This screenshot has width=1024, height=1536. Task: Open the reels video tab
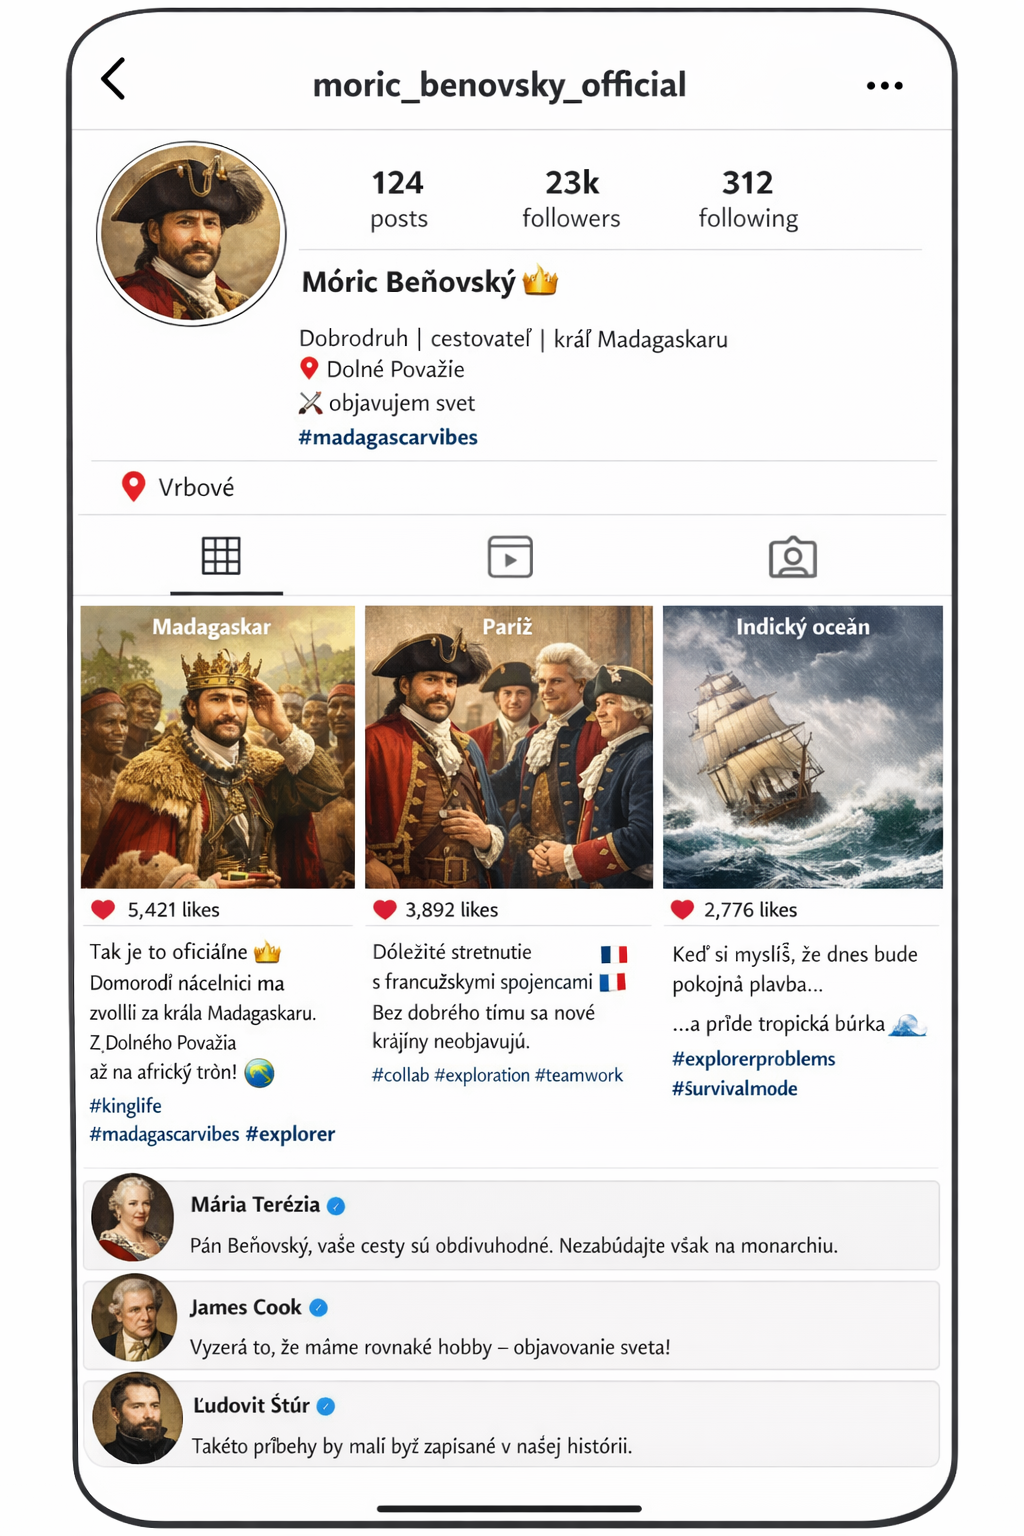[x=510, y=557]
